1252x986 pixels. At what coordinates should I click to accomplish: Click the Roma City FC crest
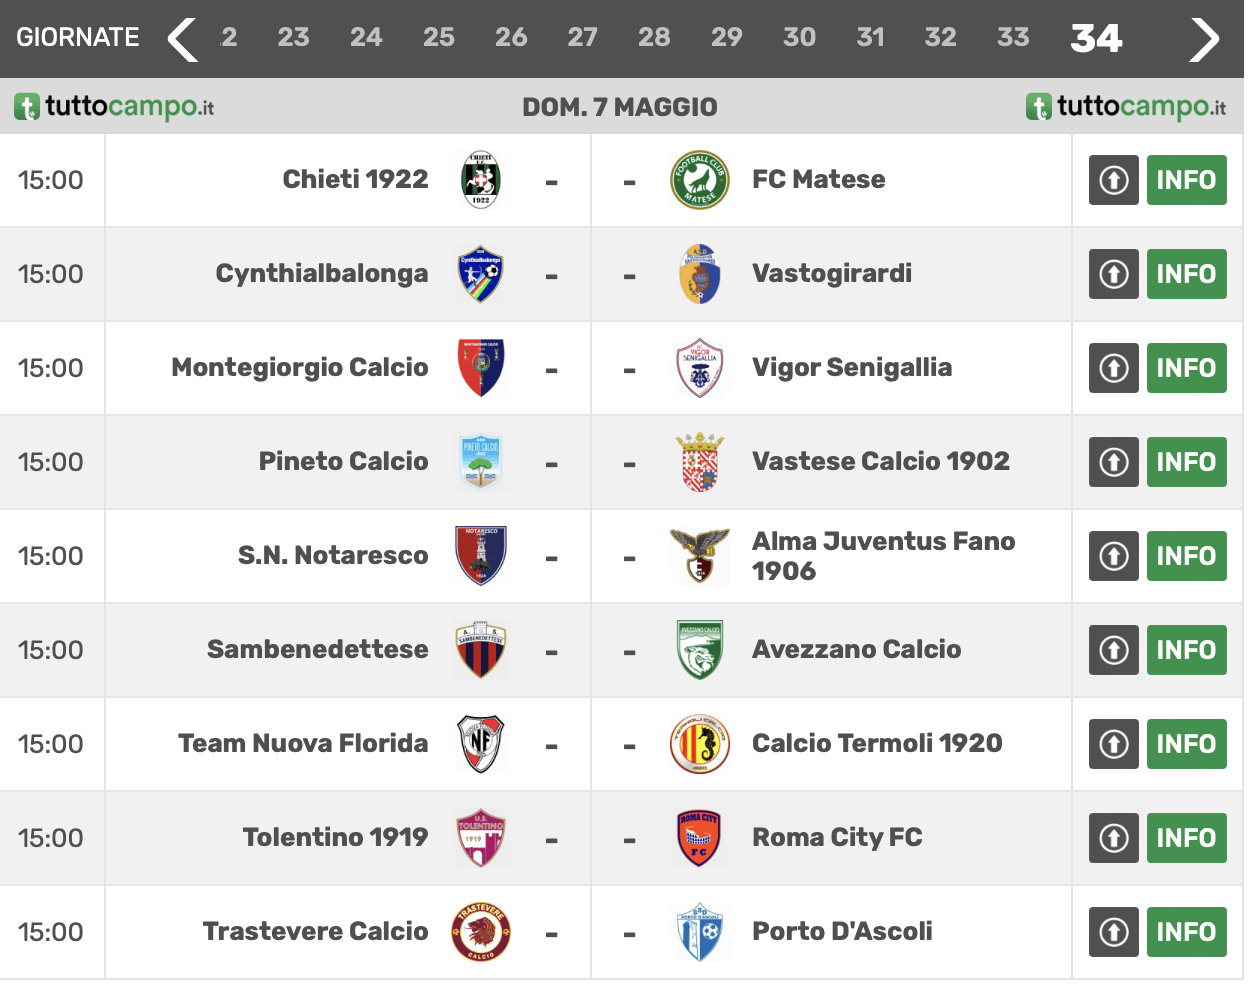coord(700,838)
